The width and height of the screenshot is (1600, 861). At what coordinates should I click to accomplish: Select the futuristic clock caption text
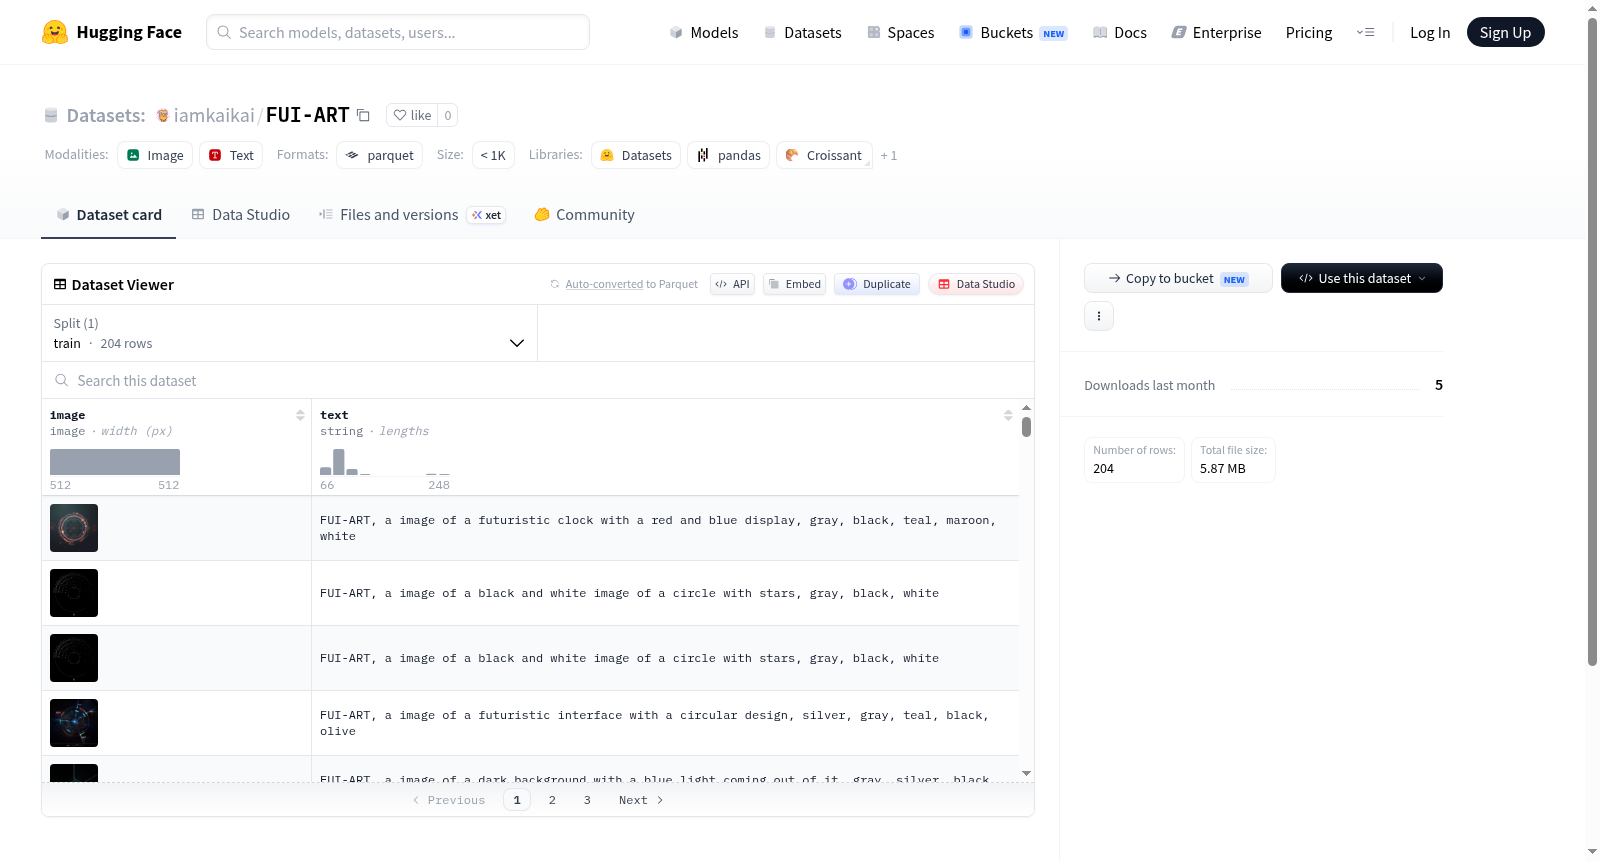click(658, 528)
